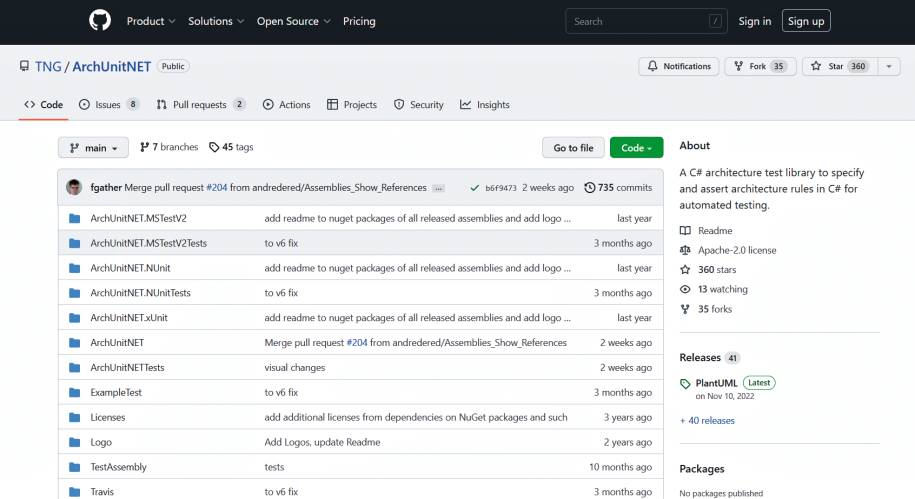Open the Insights tab
This screenshot has width=915, height=499.
click(485, 104)
